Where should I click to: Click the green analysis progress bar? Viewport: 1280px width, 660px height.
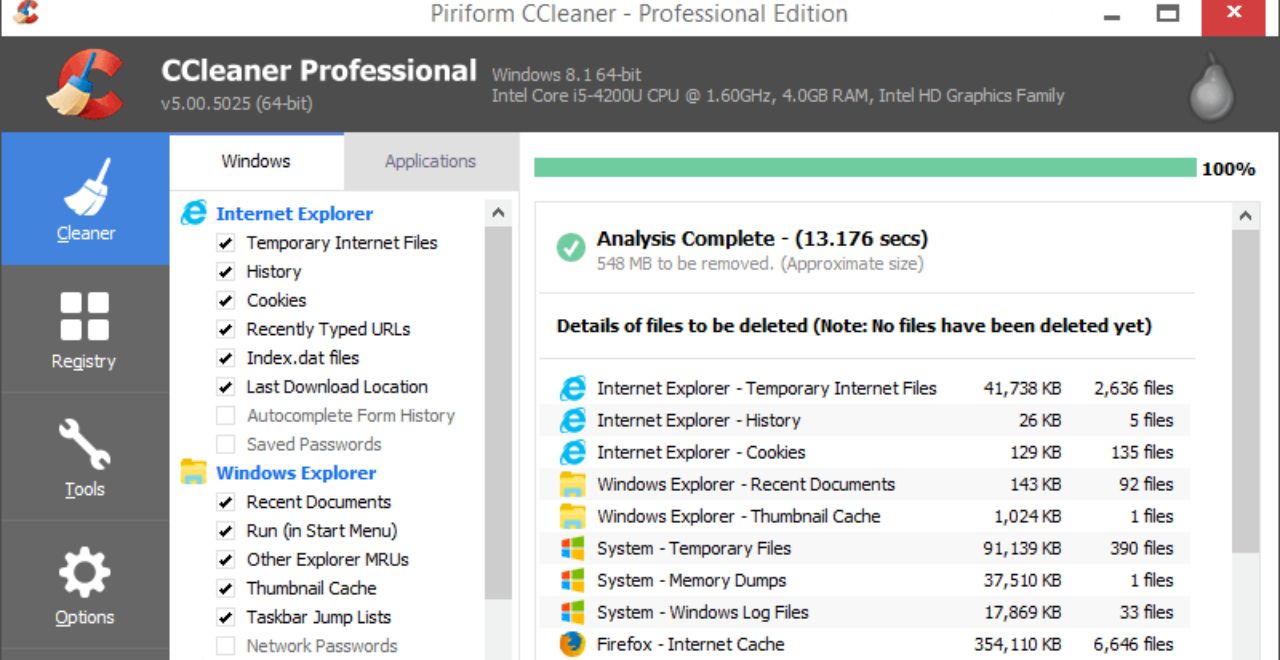[x=865, y=167]
